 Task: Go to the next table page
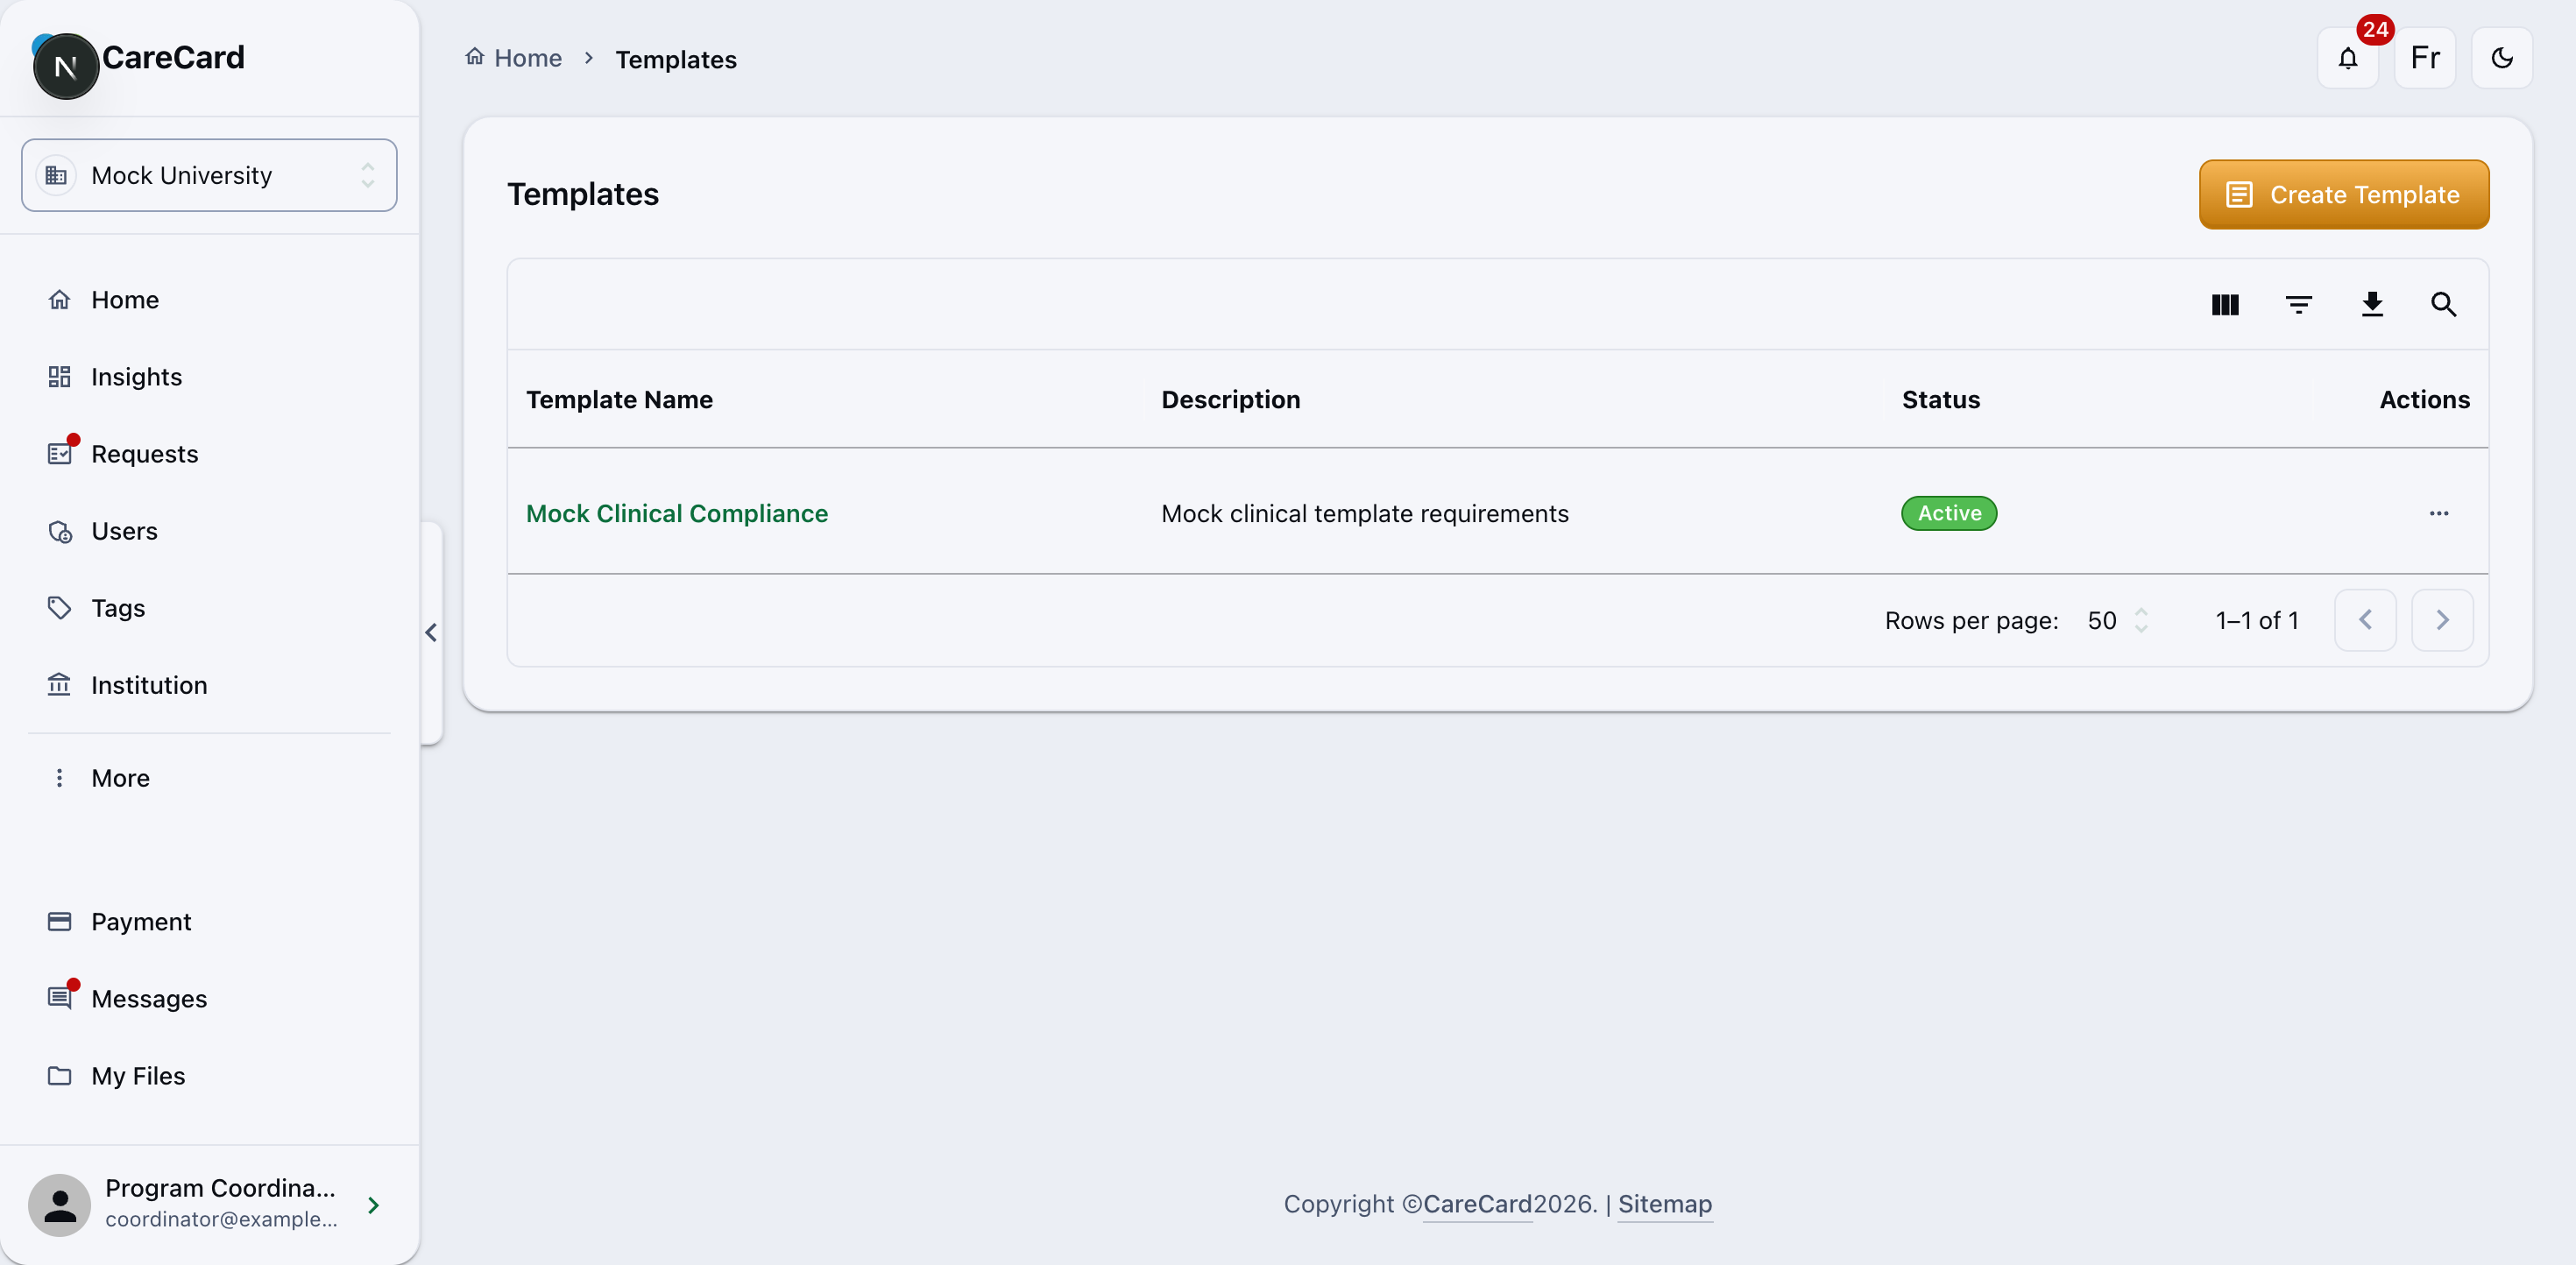[2441, 620]
